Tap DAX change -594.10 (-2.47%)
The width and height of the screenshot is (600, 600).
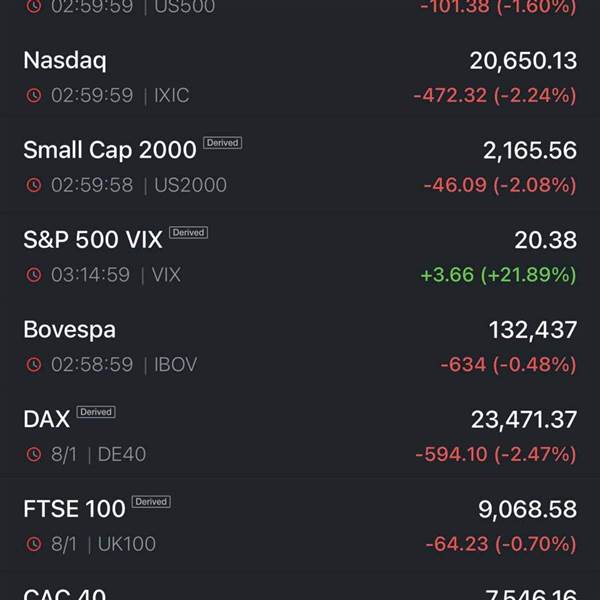(496, 454)
